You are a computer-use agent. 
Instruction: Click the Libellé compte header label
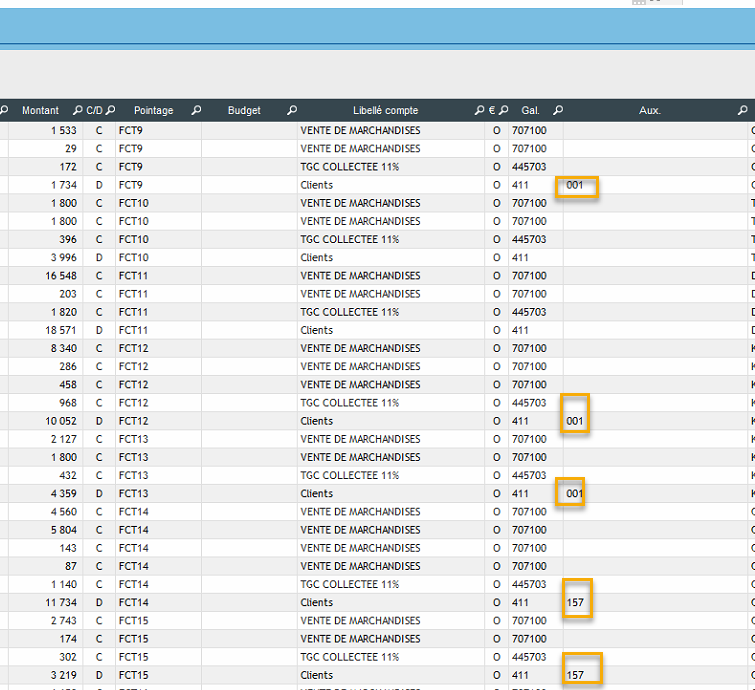click(385, 111)
